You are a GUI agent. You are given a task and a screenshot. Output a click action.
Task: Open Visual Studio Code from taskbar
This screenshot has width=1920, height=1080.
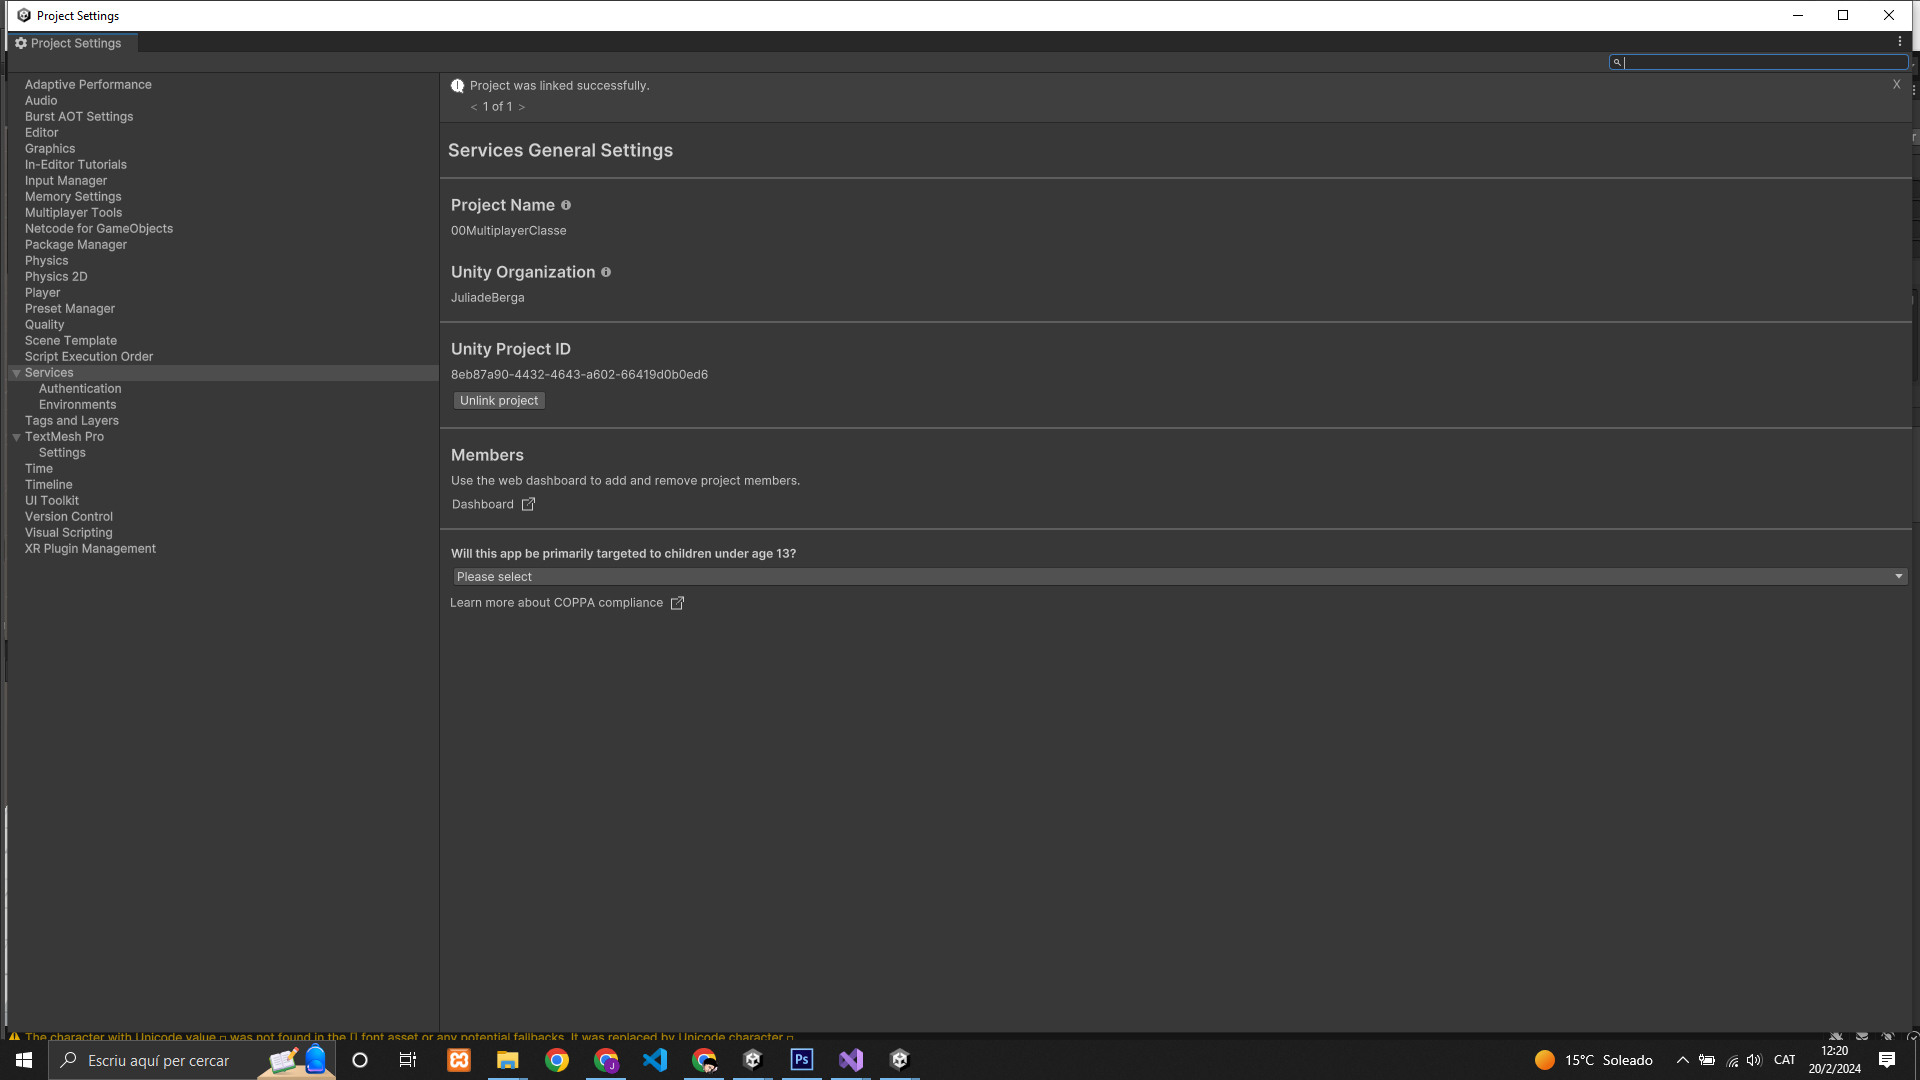pyautogui.click(x=655, y=1060)
